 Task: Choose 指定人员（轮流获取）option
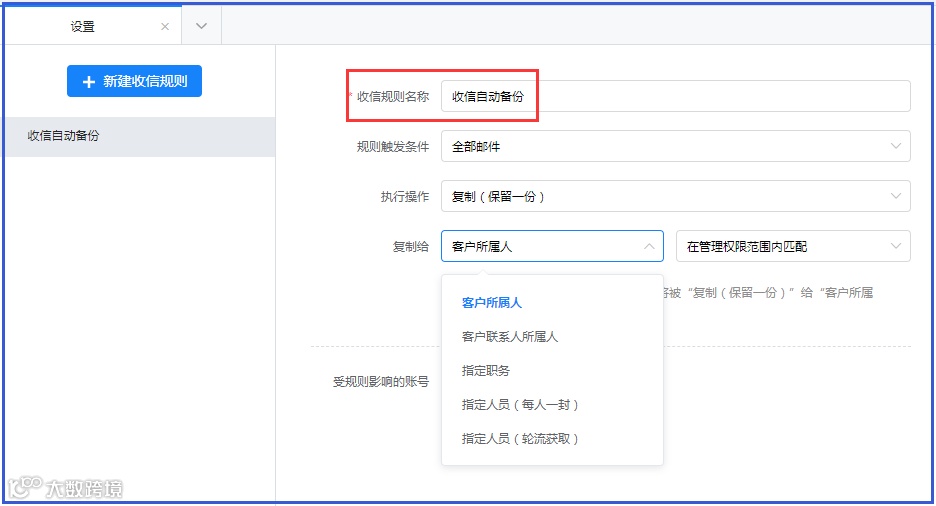pyautogui.click(x=552, y=439)
